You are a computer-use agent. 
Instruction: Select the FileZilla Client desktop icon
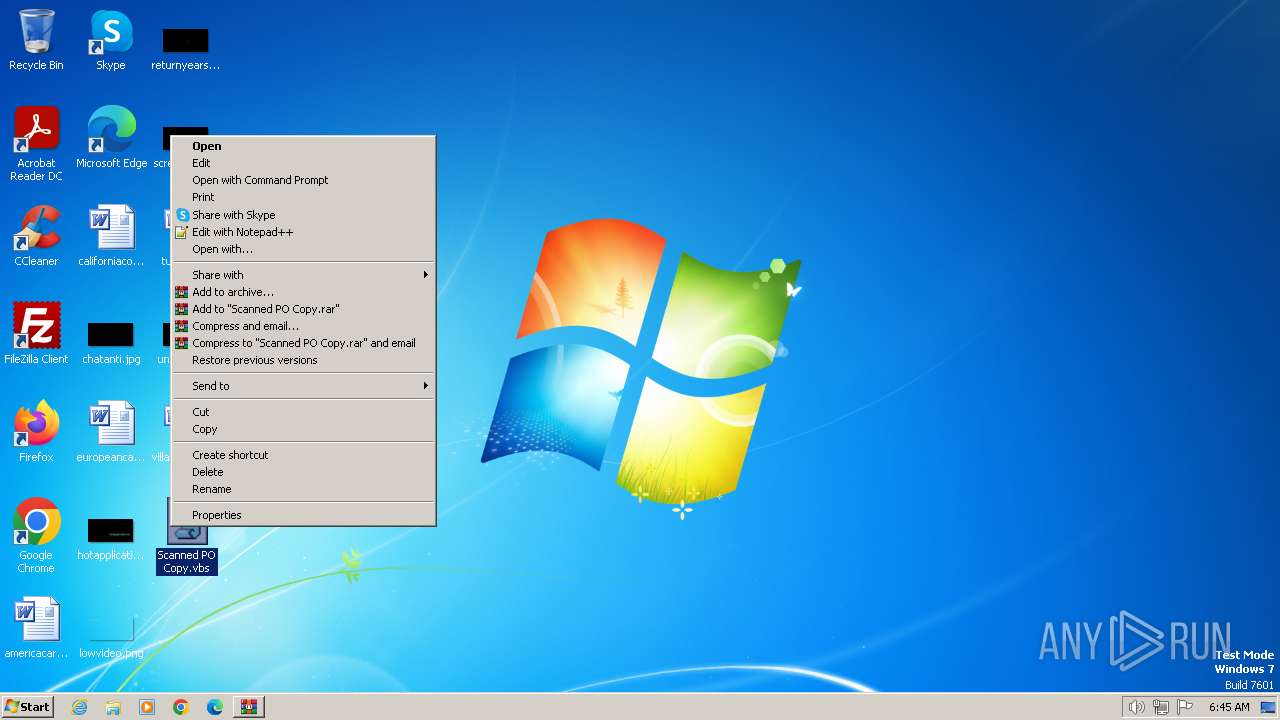[x=36, y=333]
